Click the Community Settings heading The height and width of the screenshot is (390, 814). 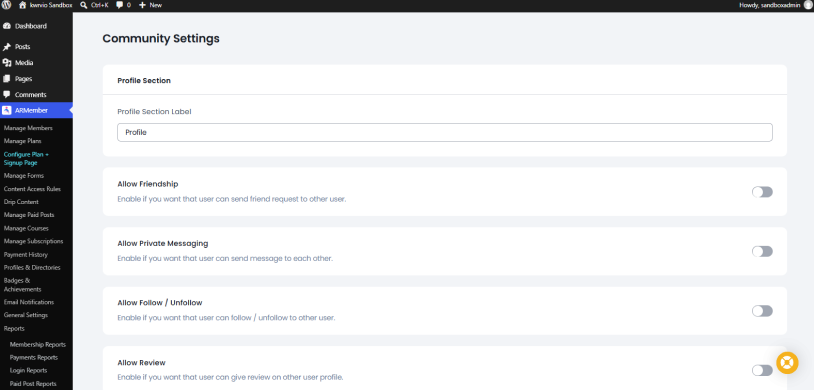161,38
